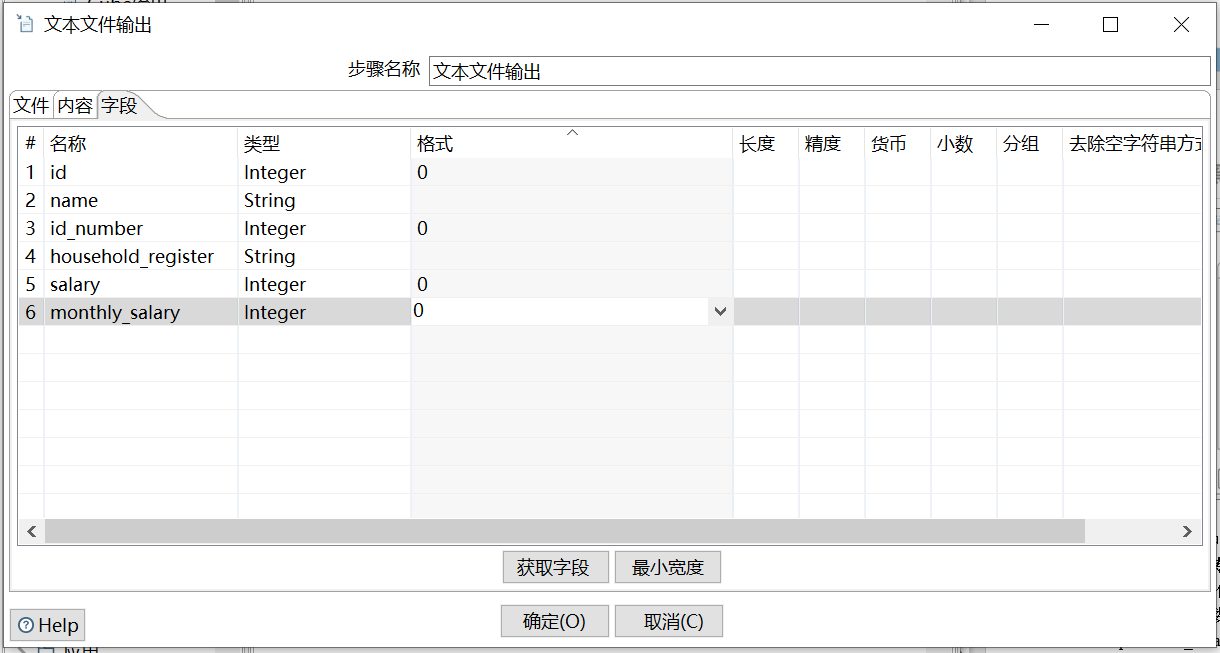
Task: Click the 获取字段 button
Action: pos(555,567)
